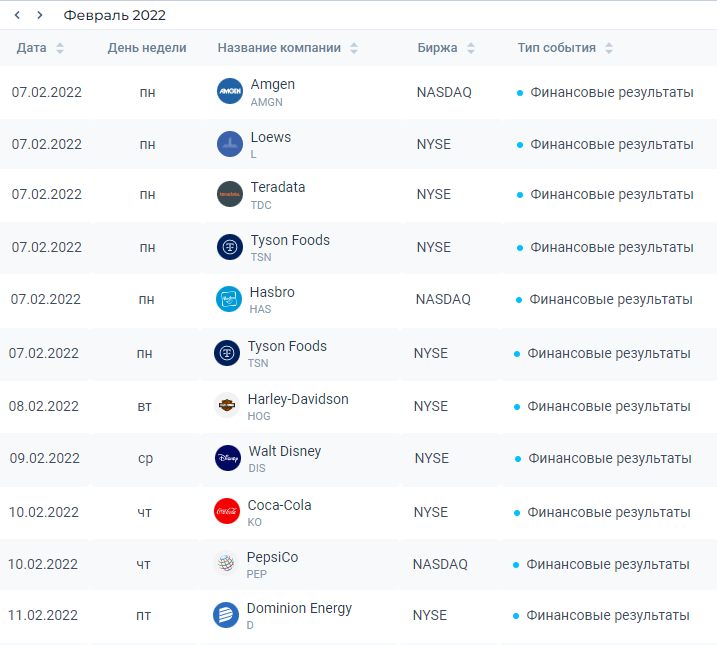The image size is (717, 646).
Task: Select the AMGN ticker text
Action: click(266, 102)
